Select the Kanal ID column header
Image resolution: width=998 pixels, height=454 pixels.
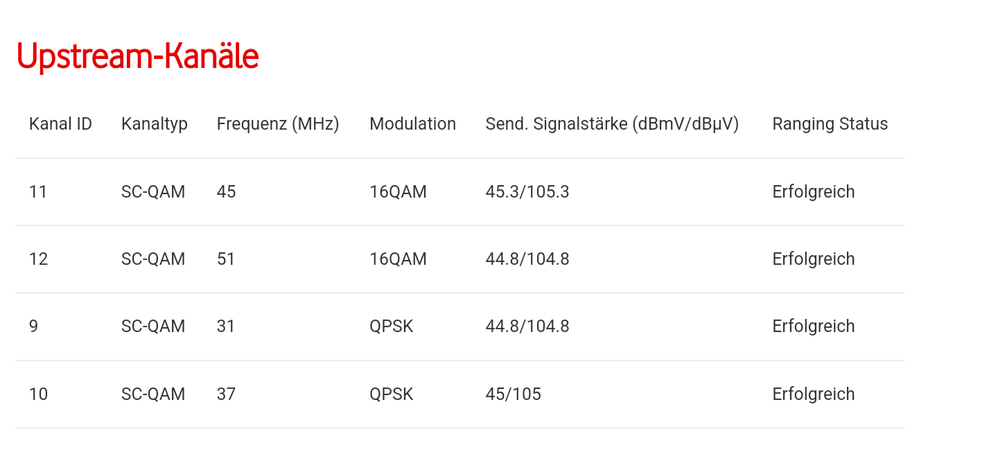click(x=60, y=124)
